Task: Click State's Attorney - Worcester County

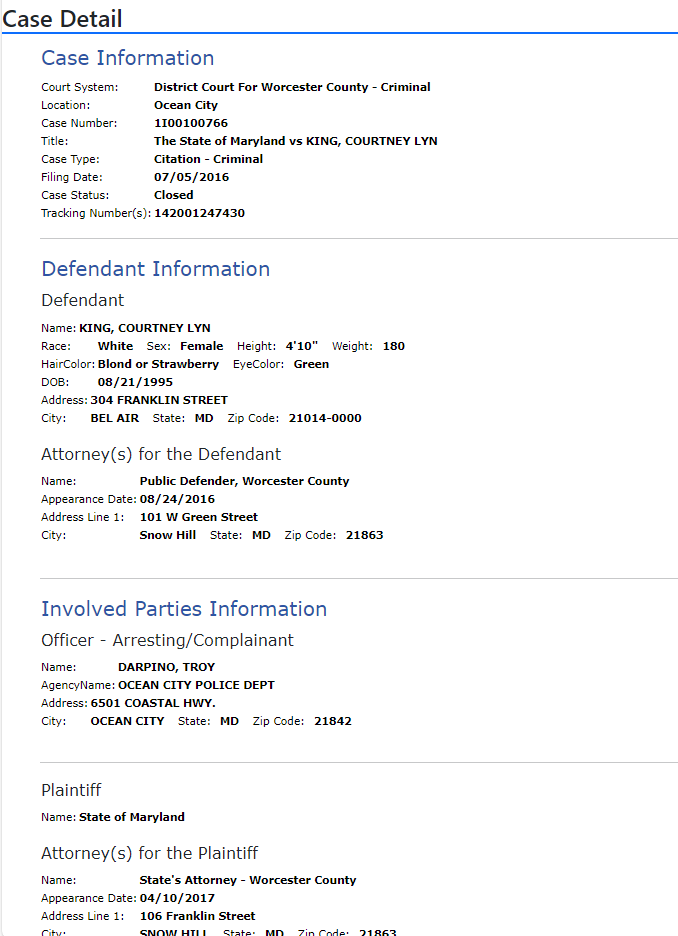Action: pos(248,880)
